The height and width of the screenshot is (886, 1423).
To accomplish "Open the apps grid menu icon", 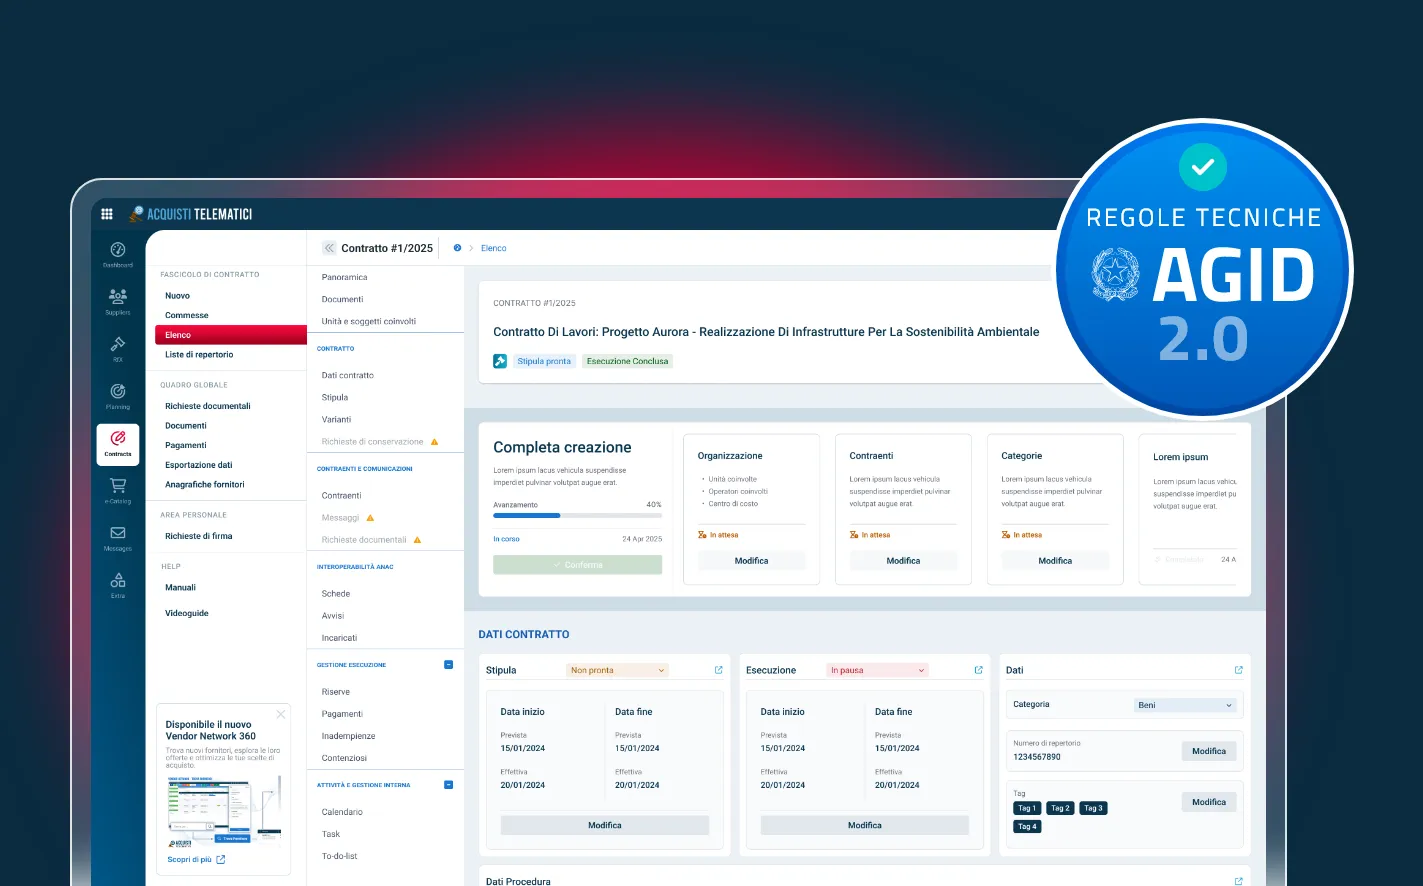I will [x=107, y=214].
